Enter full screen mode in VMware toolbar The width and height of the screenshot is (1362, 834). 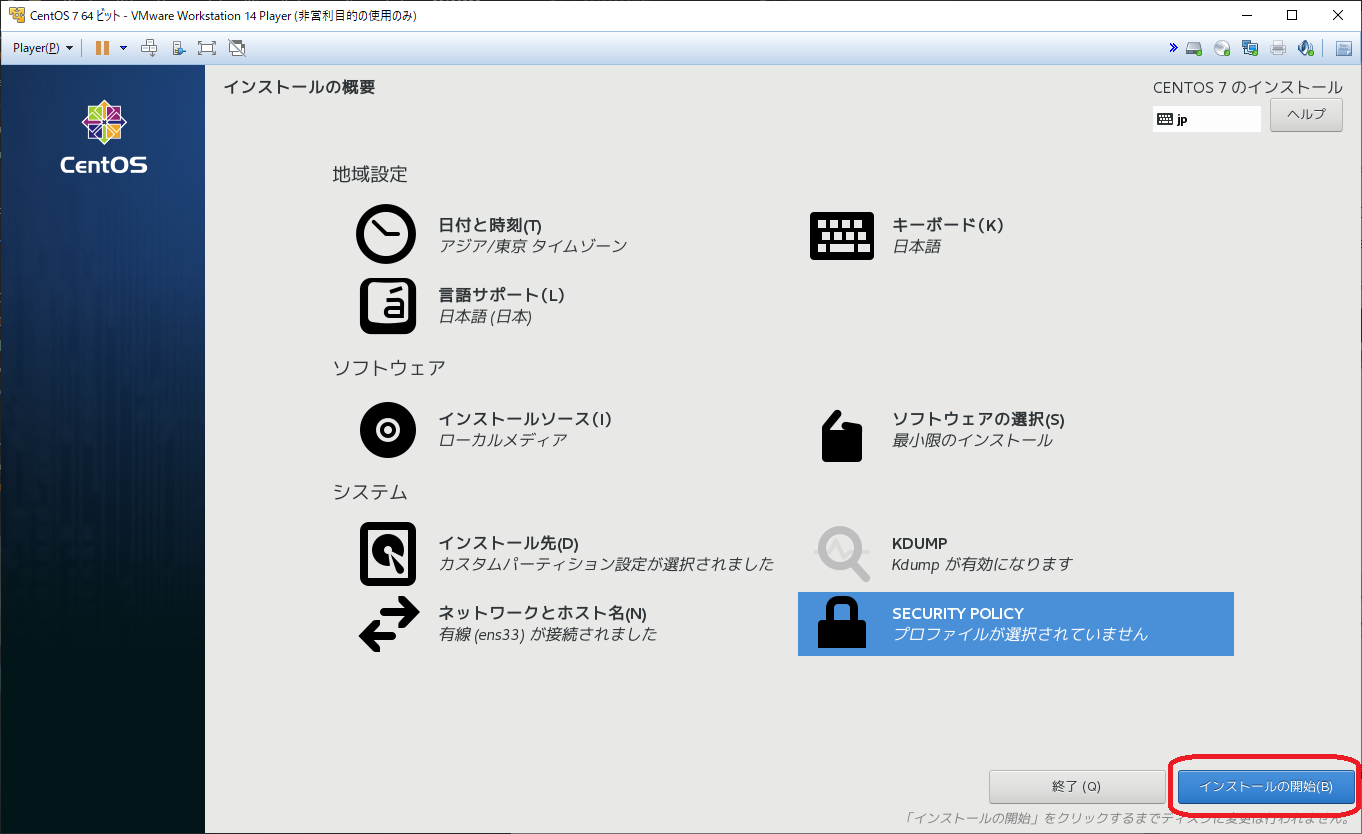[207, 48]
